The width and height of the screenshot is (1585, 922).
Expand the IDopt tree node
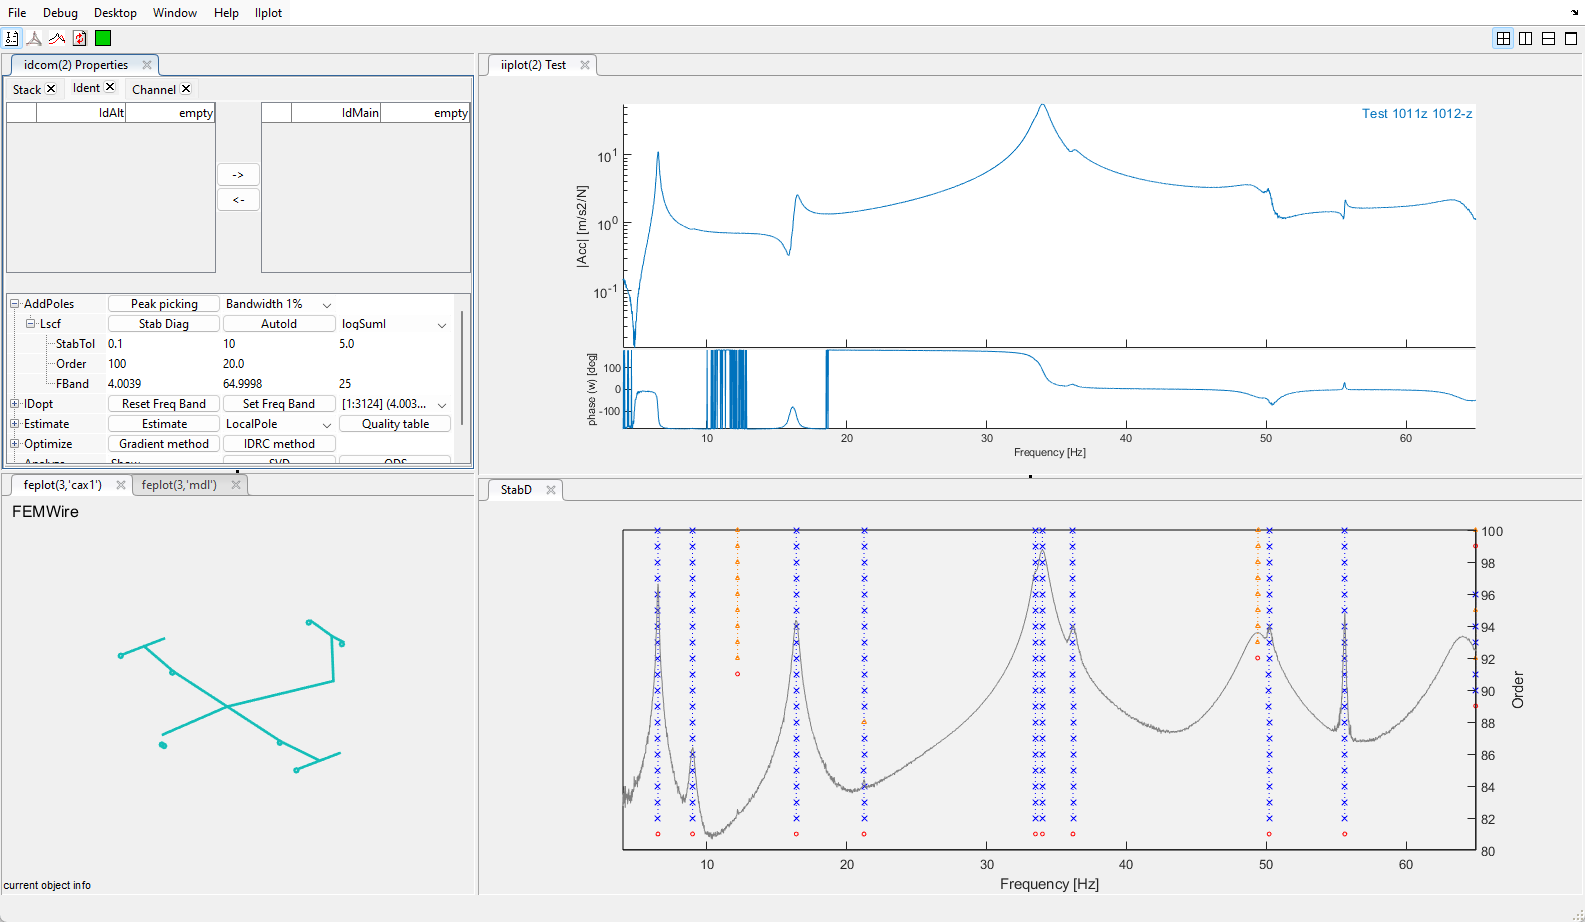pos(15,404)
